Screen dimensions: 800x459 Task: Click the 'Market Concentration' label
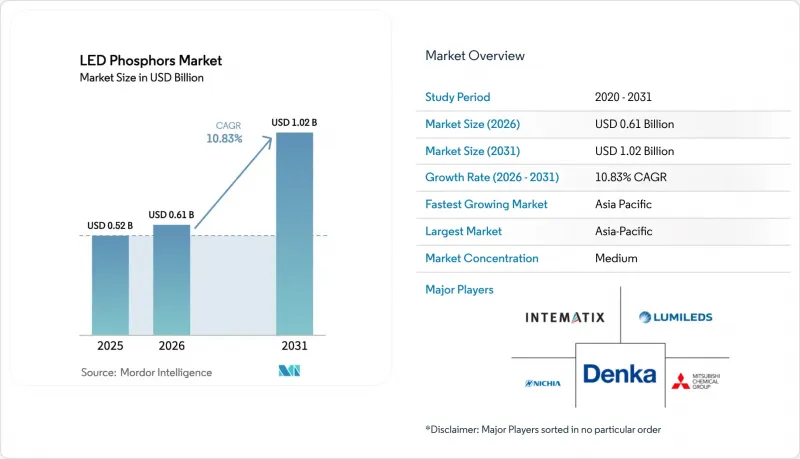tap(482, 258)
